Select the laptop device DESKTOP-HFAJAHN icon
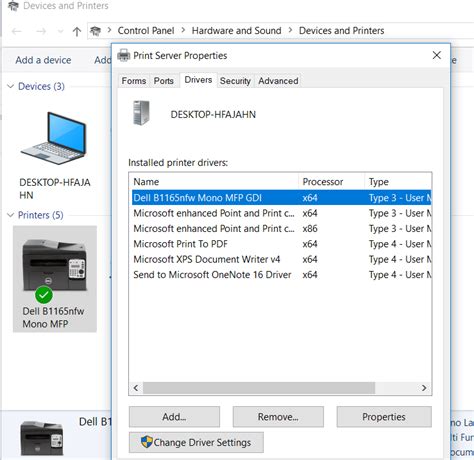Image resolution: width=474 pixels, height=460 pixels. [x=54, y=138]
